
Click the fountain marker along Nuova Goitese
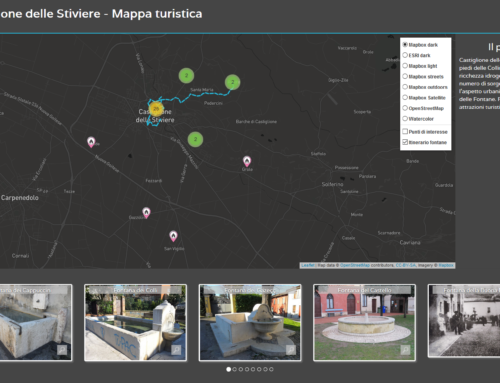91,142
